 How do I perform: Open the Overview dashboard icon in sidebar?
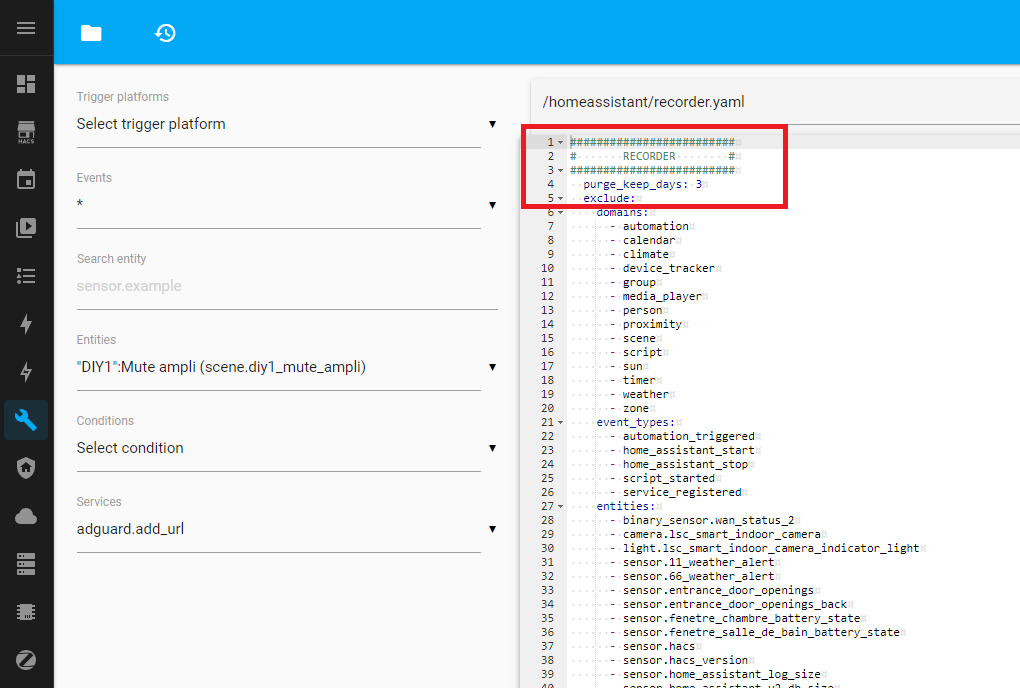26,84
